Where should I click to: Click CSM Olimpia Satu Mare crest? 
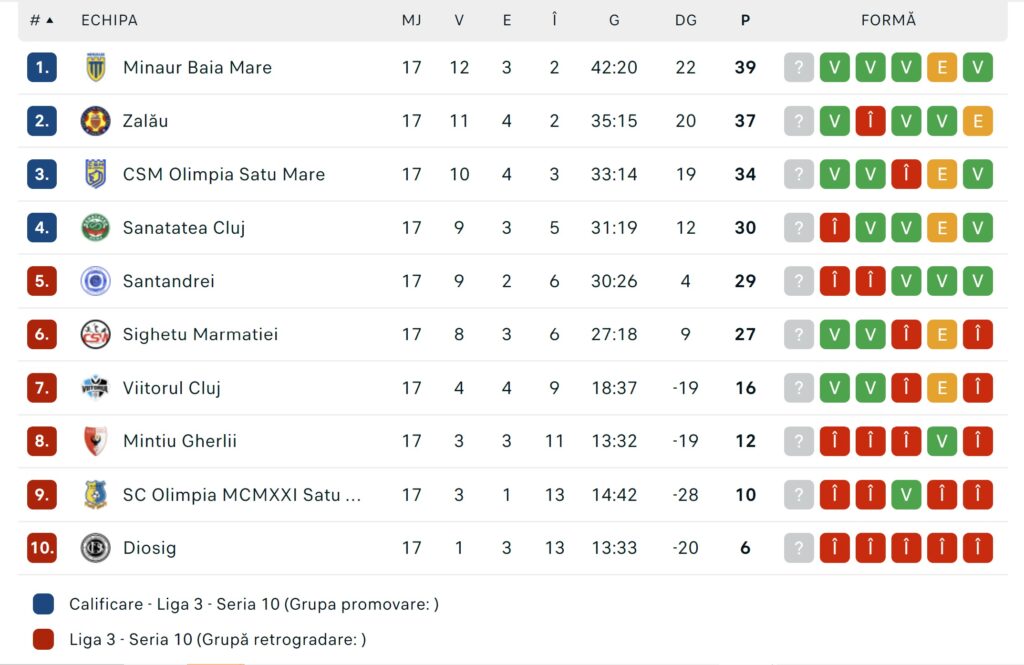(x=95, y=174)
